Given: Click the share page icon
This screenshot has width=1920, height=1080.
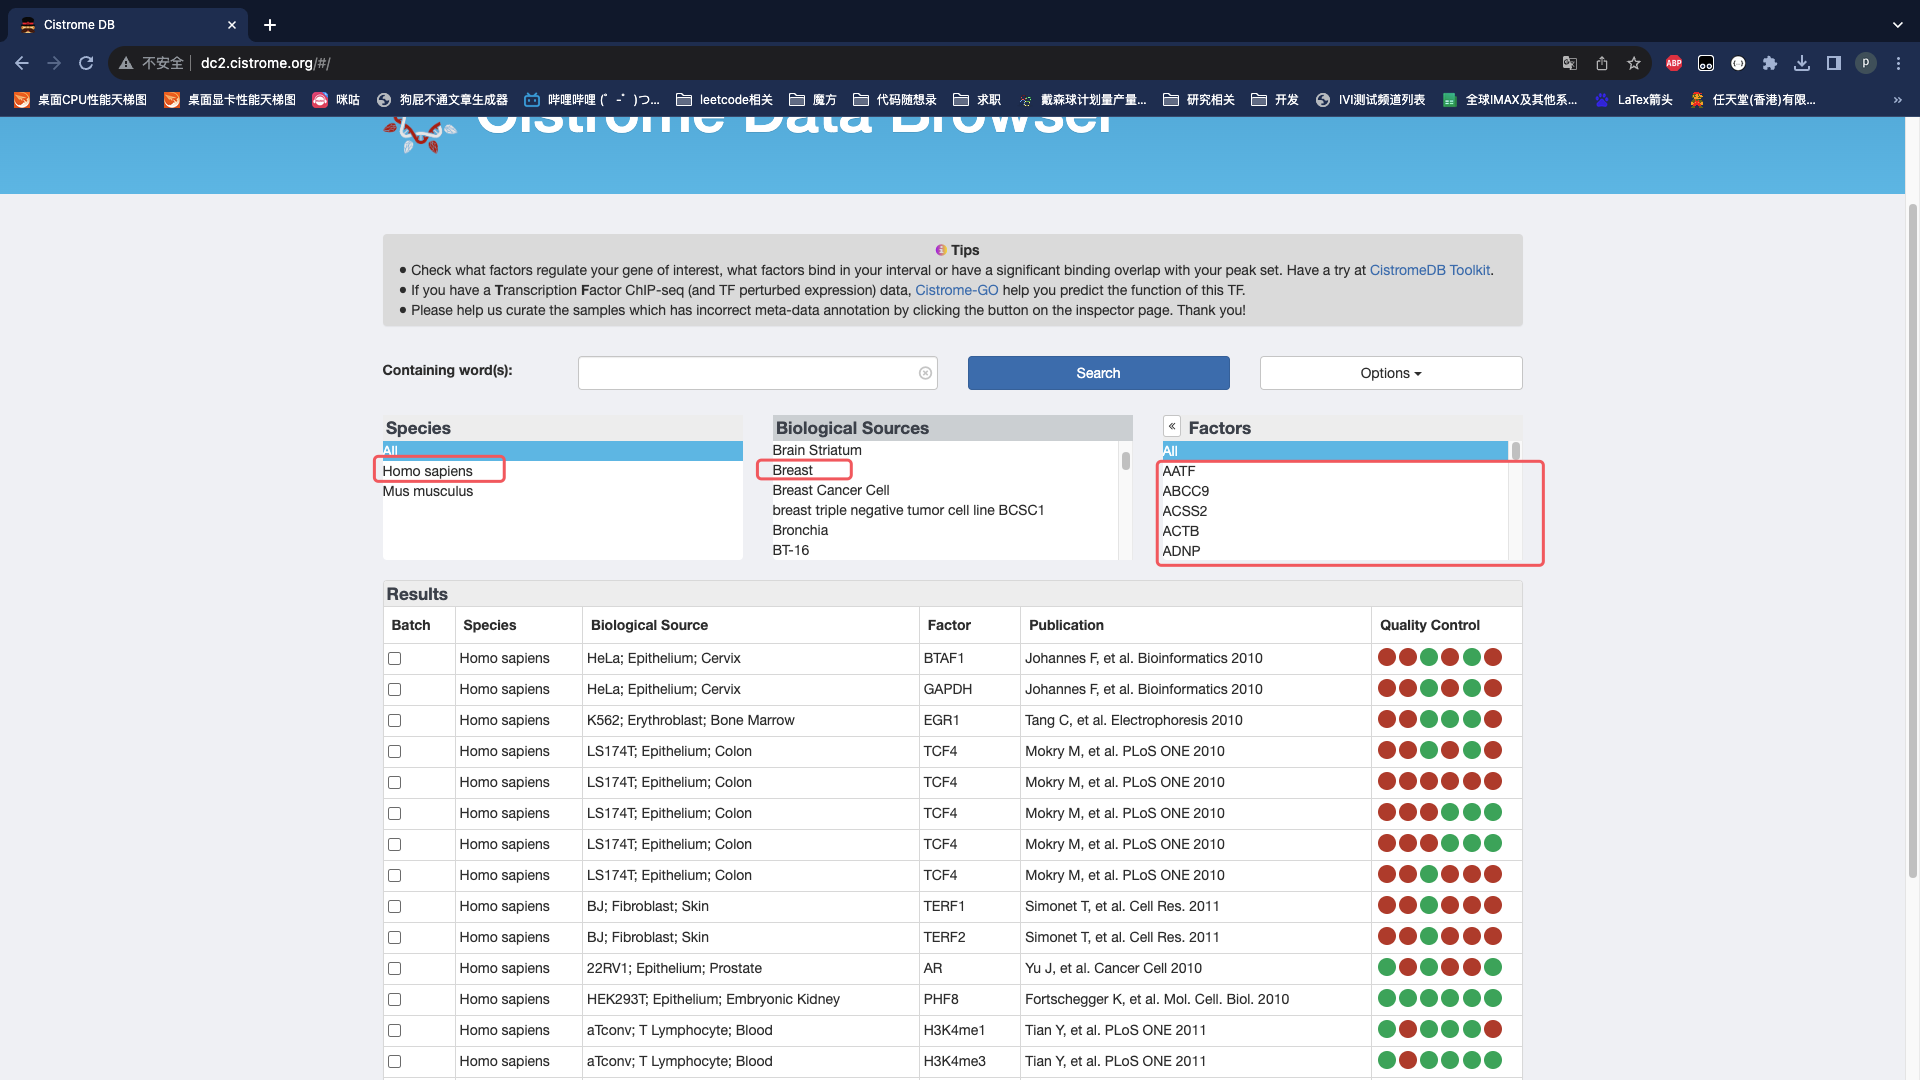Looking at the screenshot, I should tap(1602, 63).
